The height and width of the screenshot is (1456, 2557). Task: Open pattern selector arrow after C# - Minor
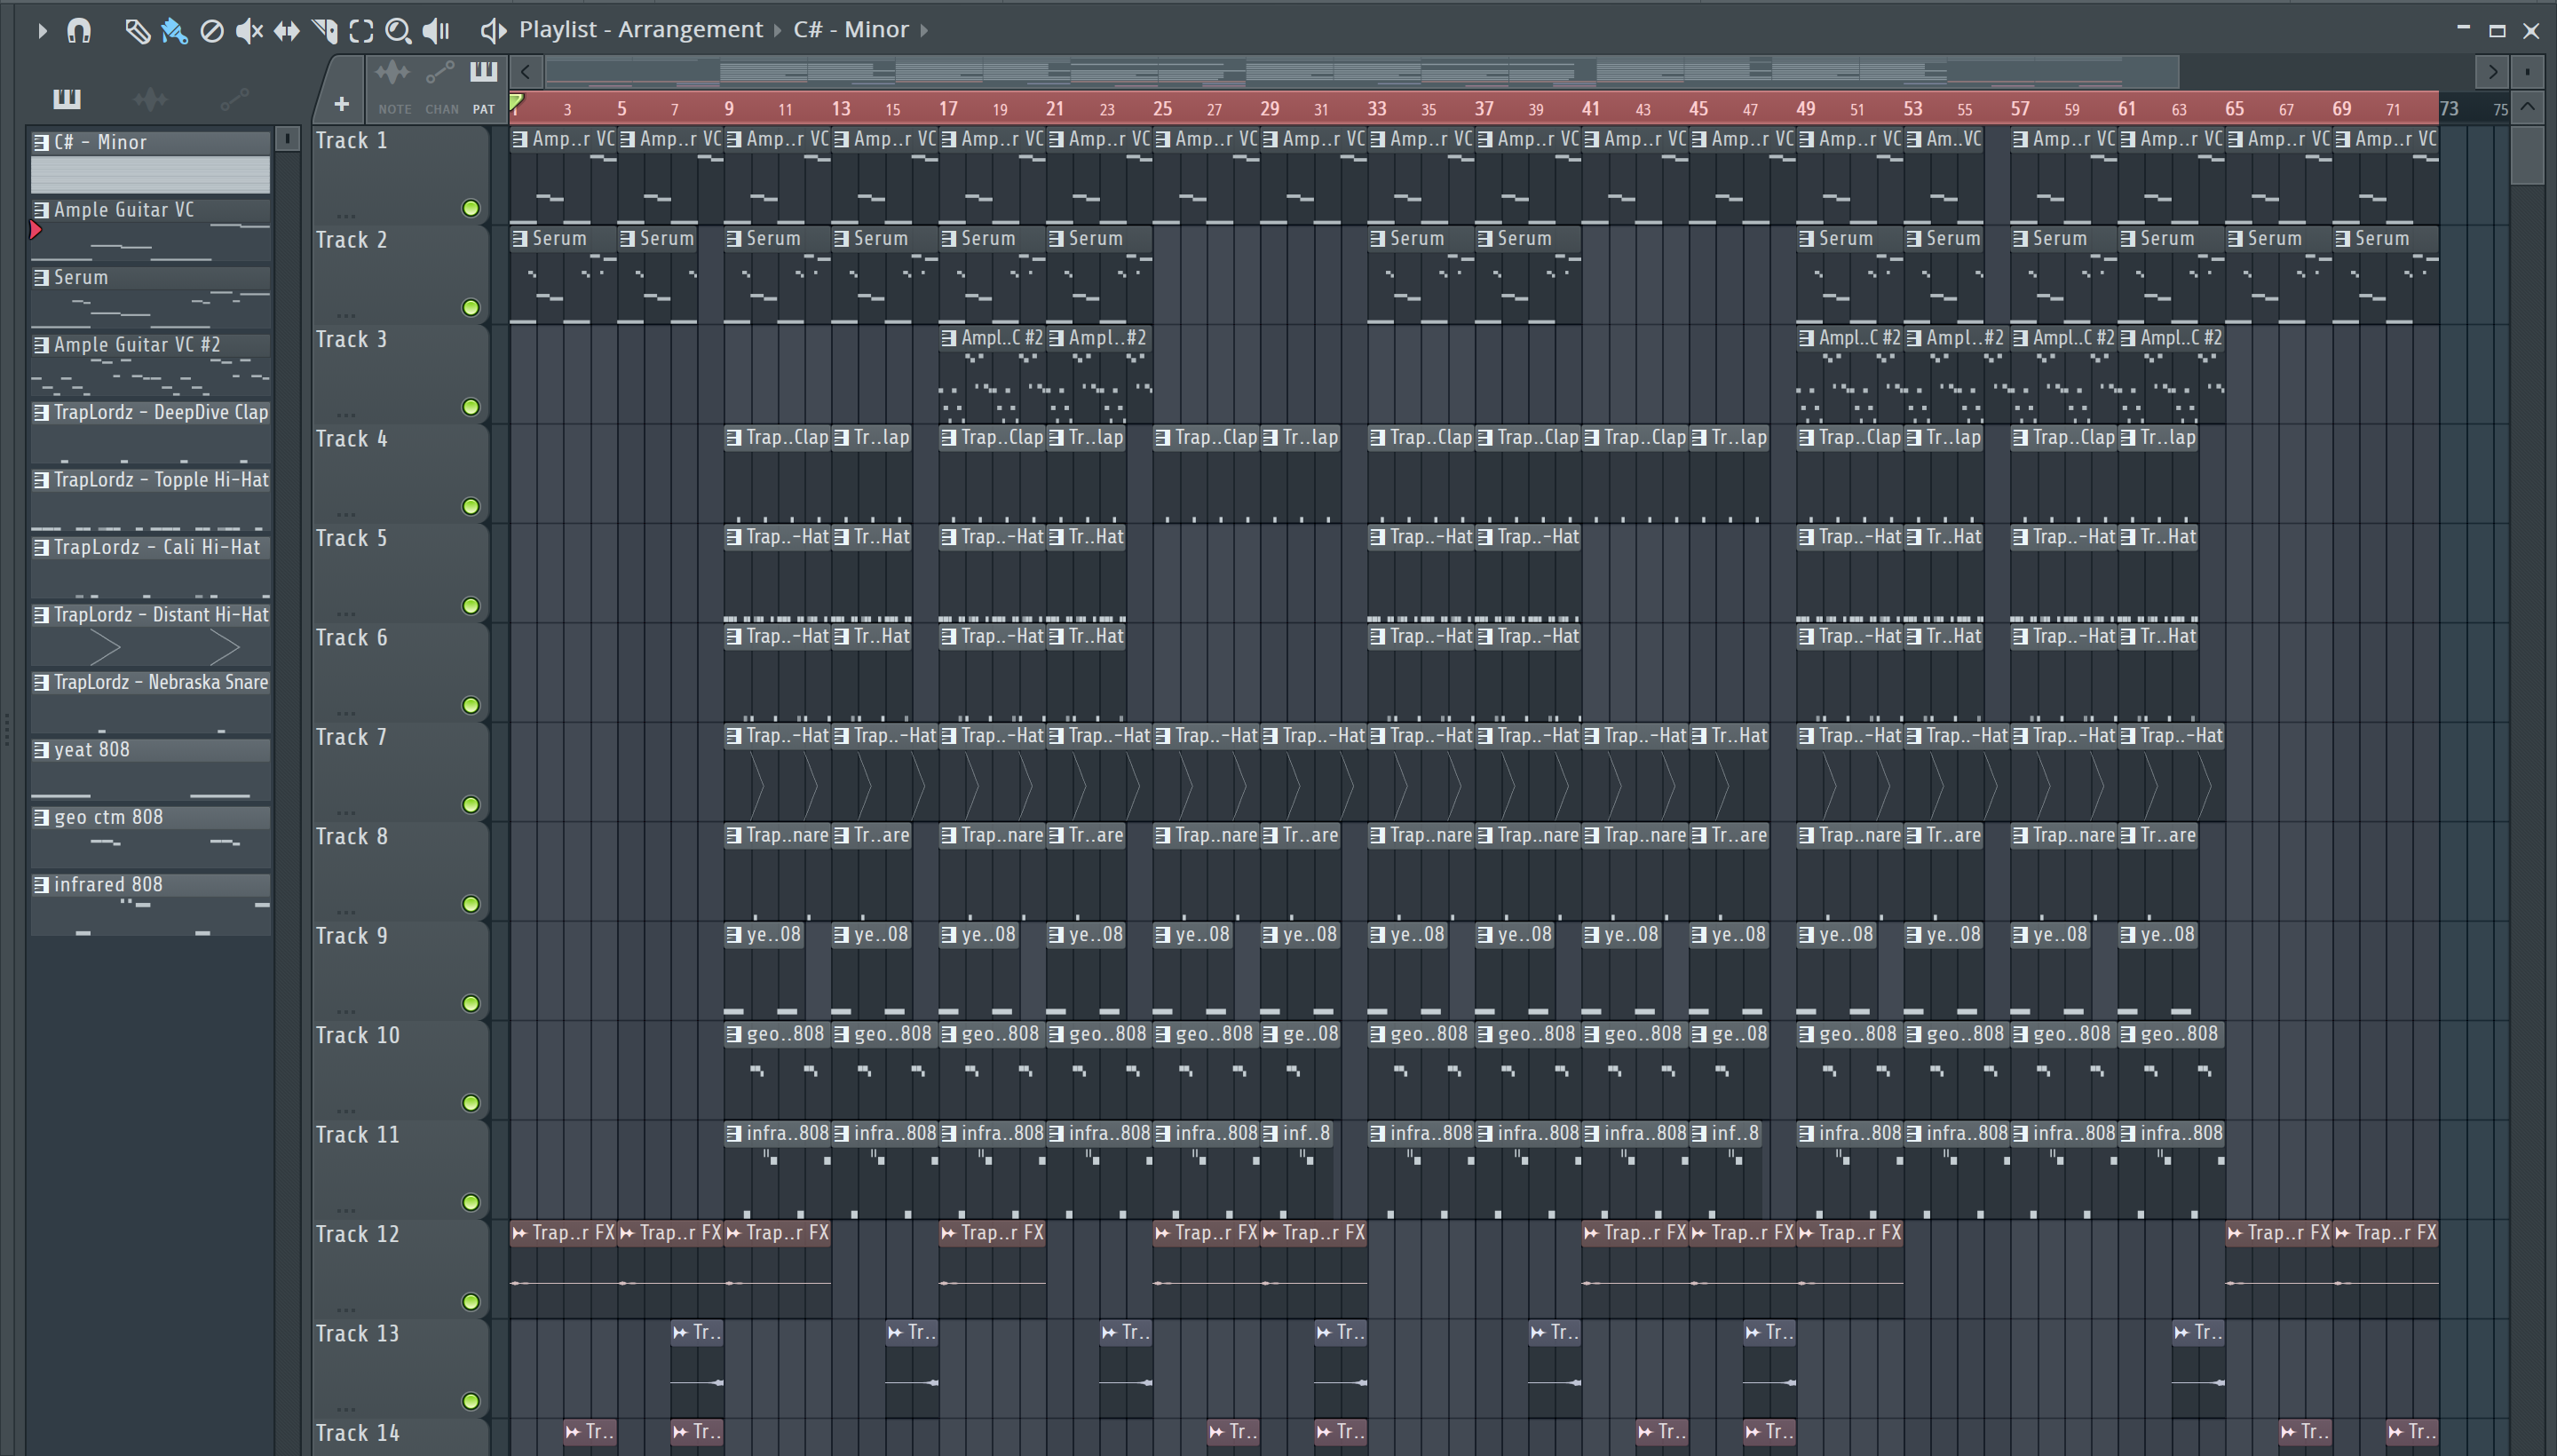pos(924,31)
